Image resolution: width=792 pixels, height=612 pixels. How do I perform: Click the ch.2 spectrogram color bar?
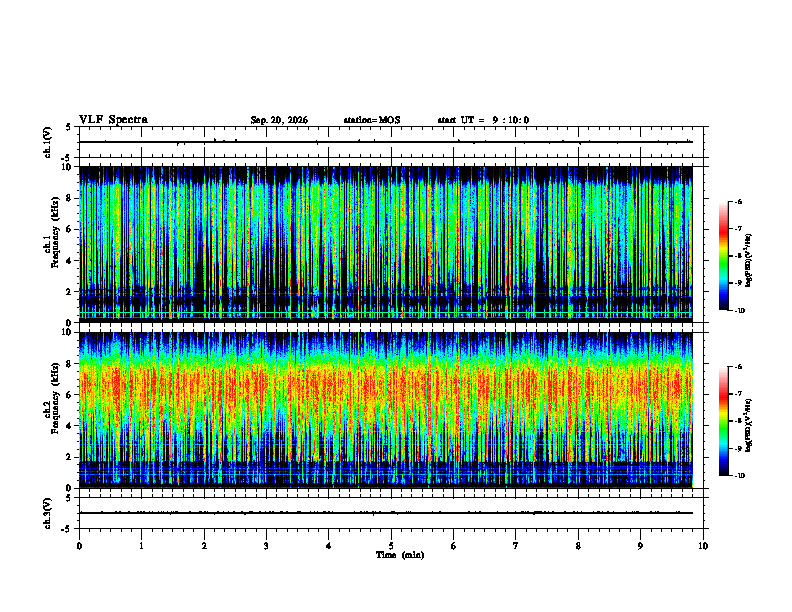point(723,421)
